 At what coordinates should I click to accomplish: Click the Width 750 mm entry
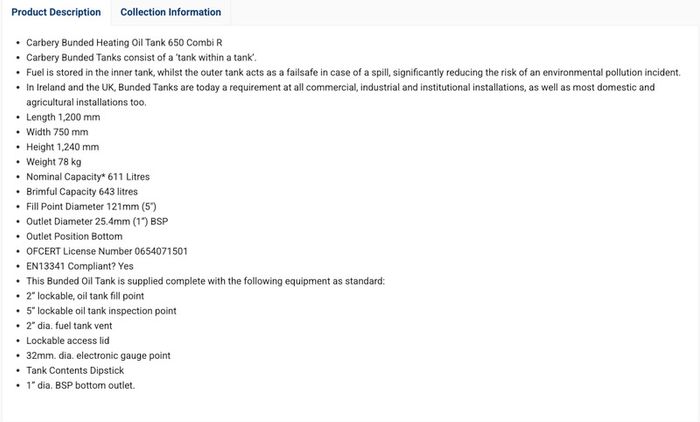(x=57, y=132)
